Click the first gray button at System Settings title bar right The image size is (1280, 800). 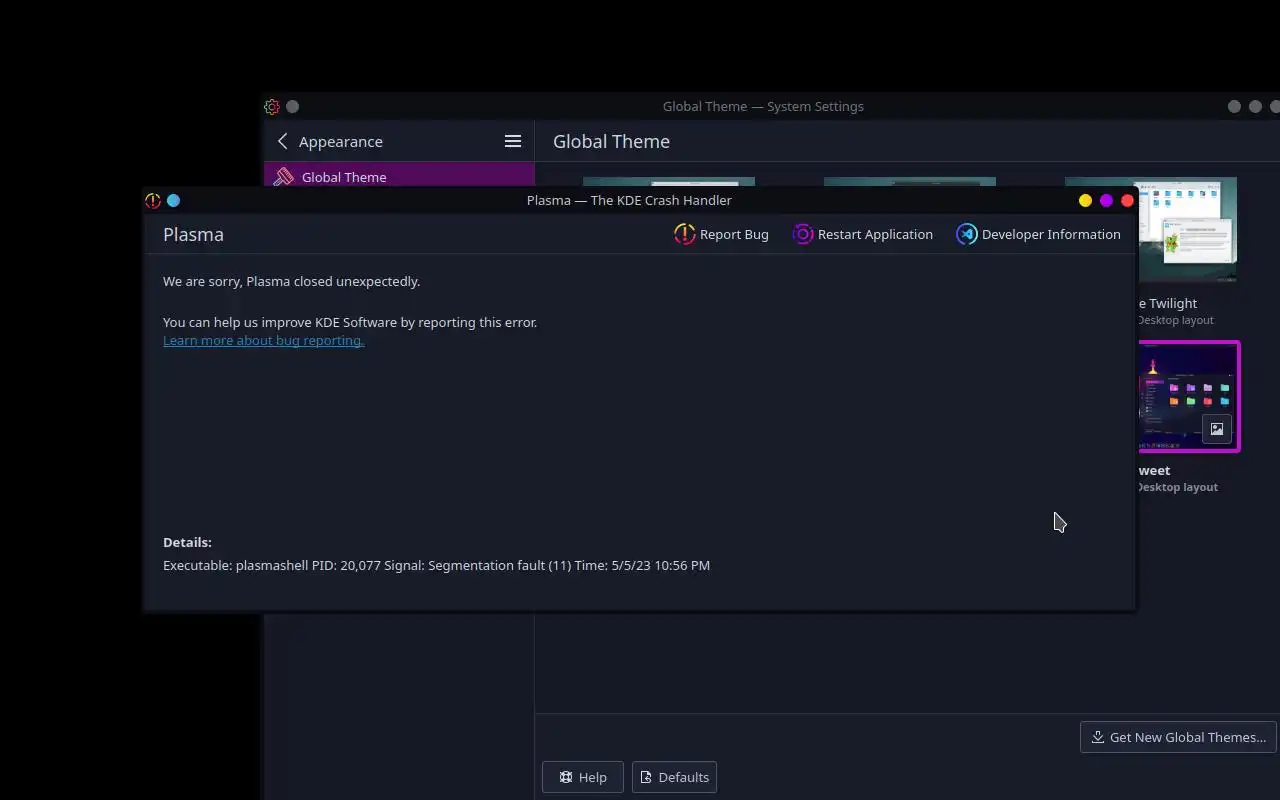[1234, 106]
